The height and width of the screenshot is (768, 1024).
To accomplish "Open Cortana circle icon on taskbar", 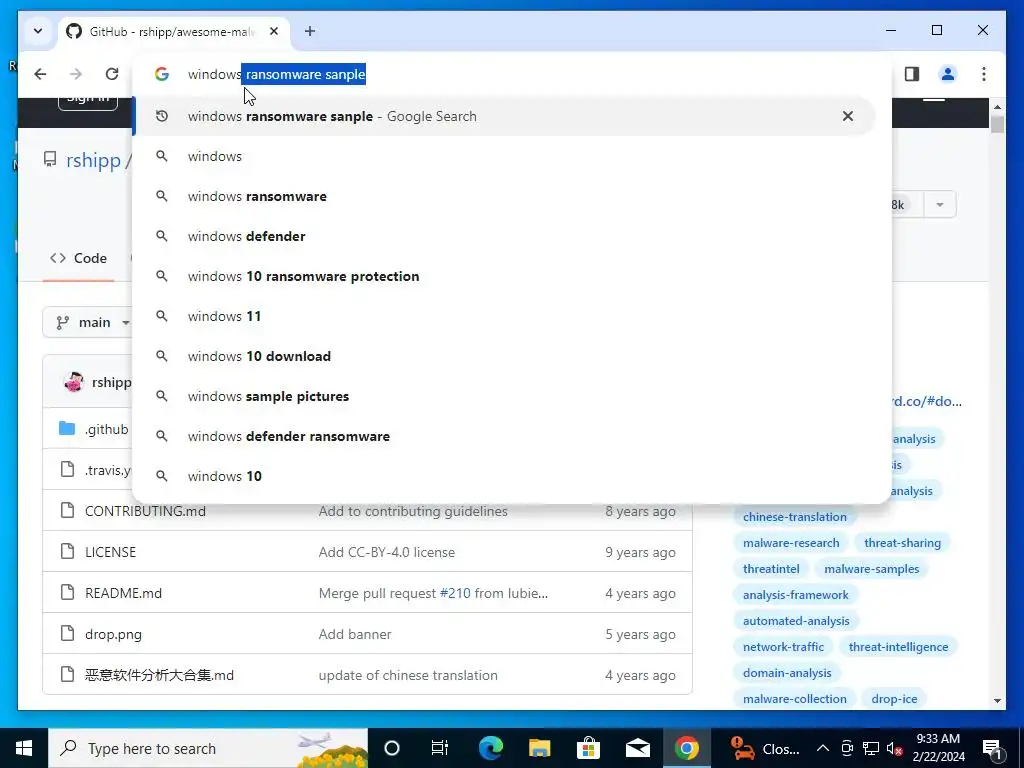I will point(392,748).
